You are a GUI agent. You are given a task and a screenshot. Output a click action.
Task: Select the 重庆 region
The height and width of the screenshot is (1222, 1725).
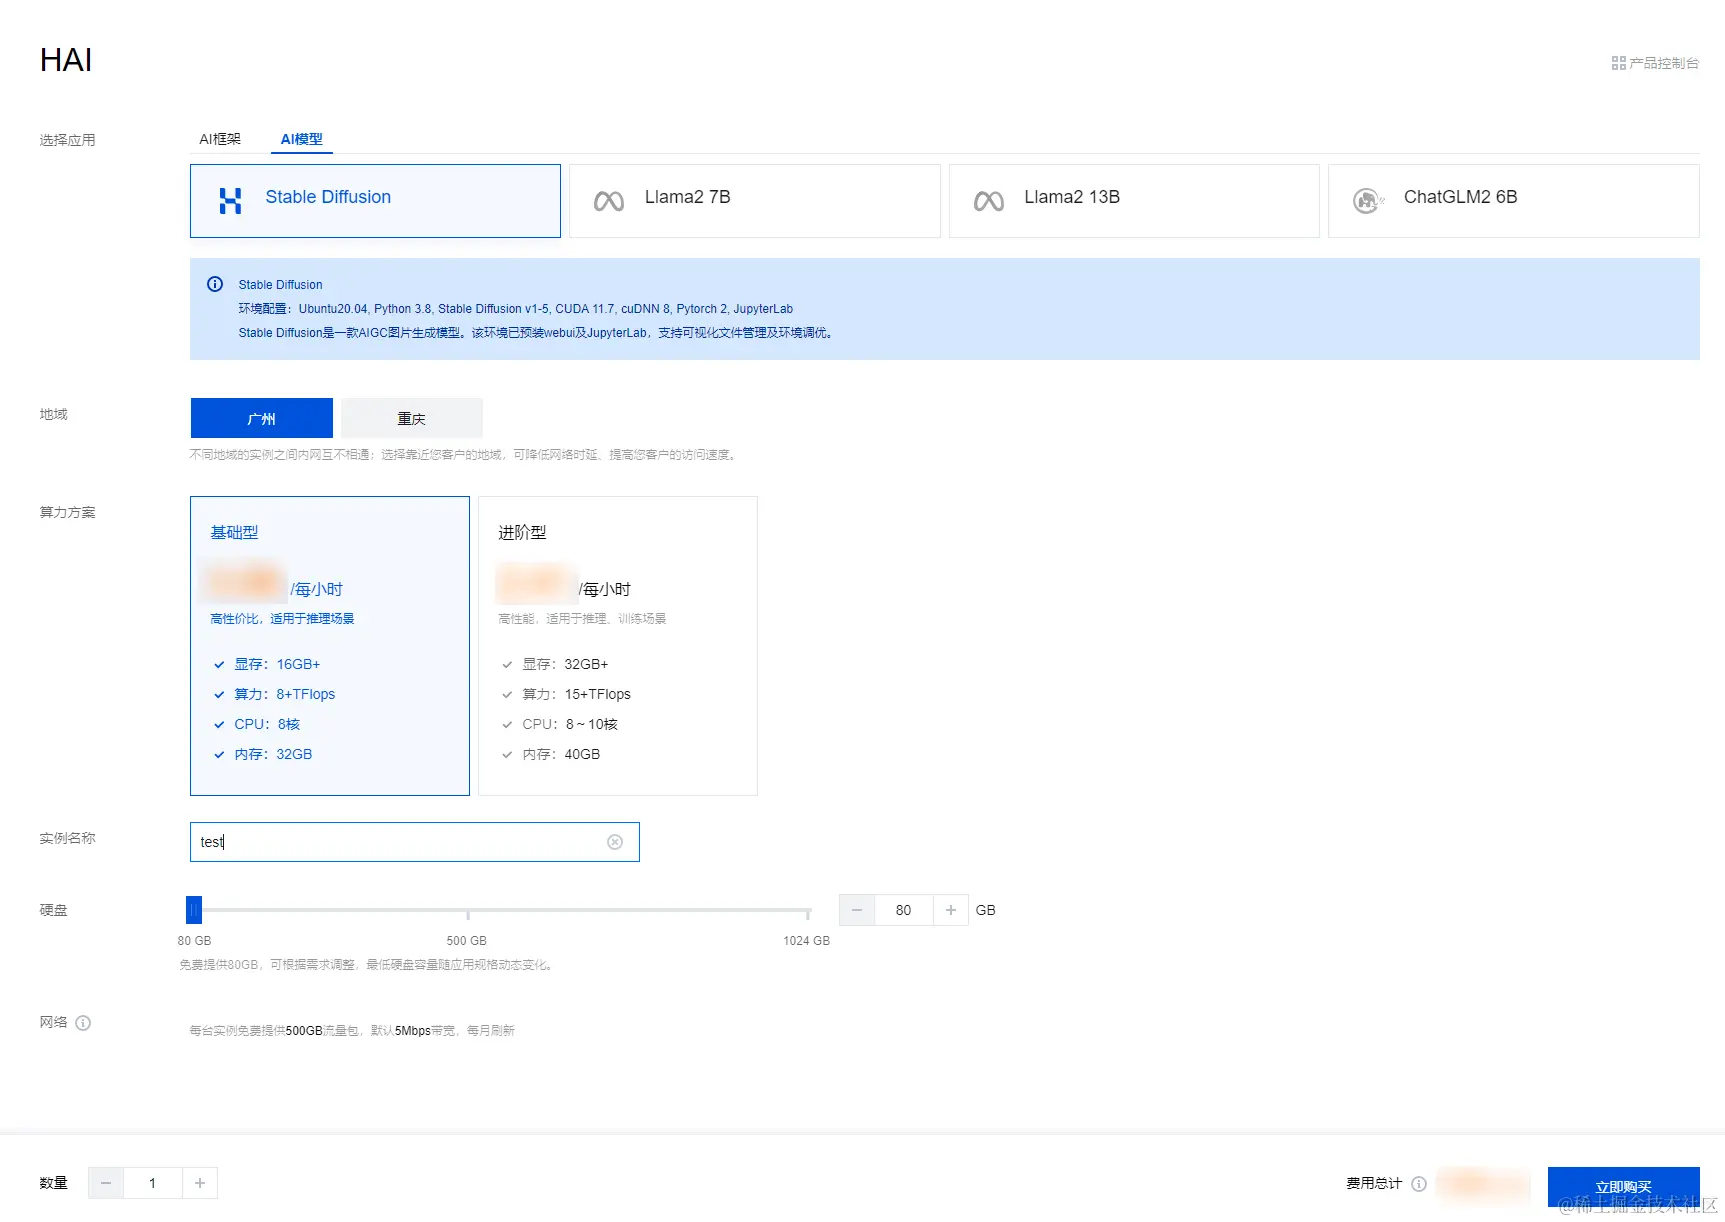click(x=412, y=418)
